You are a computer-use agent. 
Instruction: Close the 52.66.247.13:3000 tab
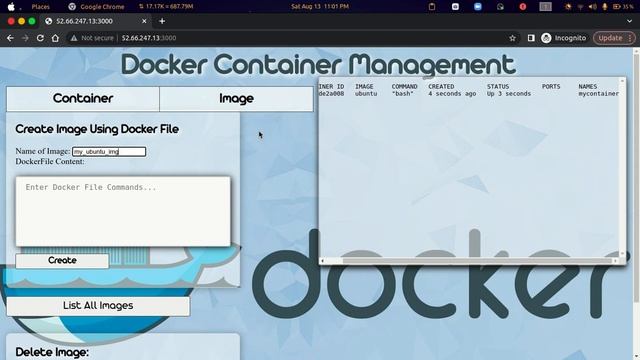click(144, 21)
